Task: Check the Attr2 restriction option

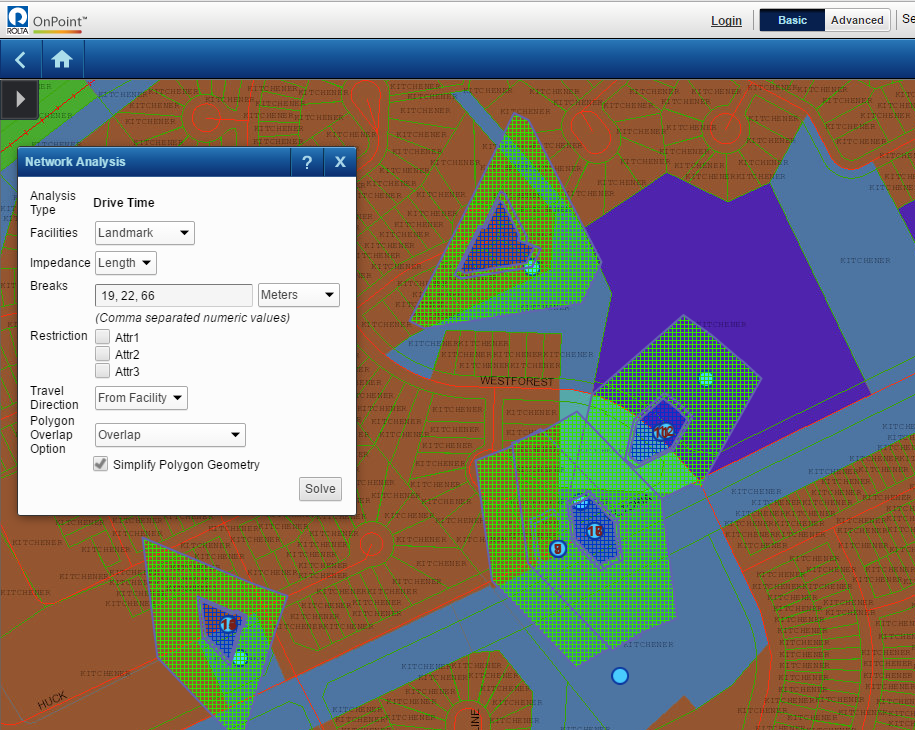Action: 102,354
